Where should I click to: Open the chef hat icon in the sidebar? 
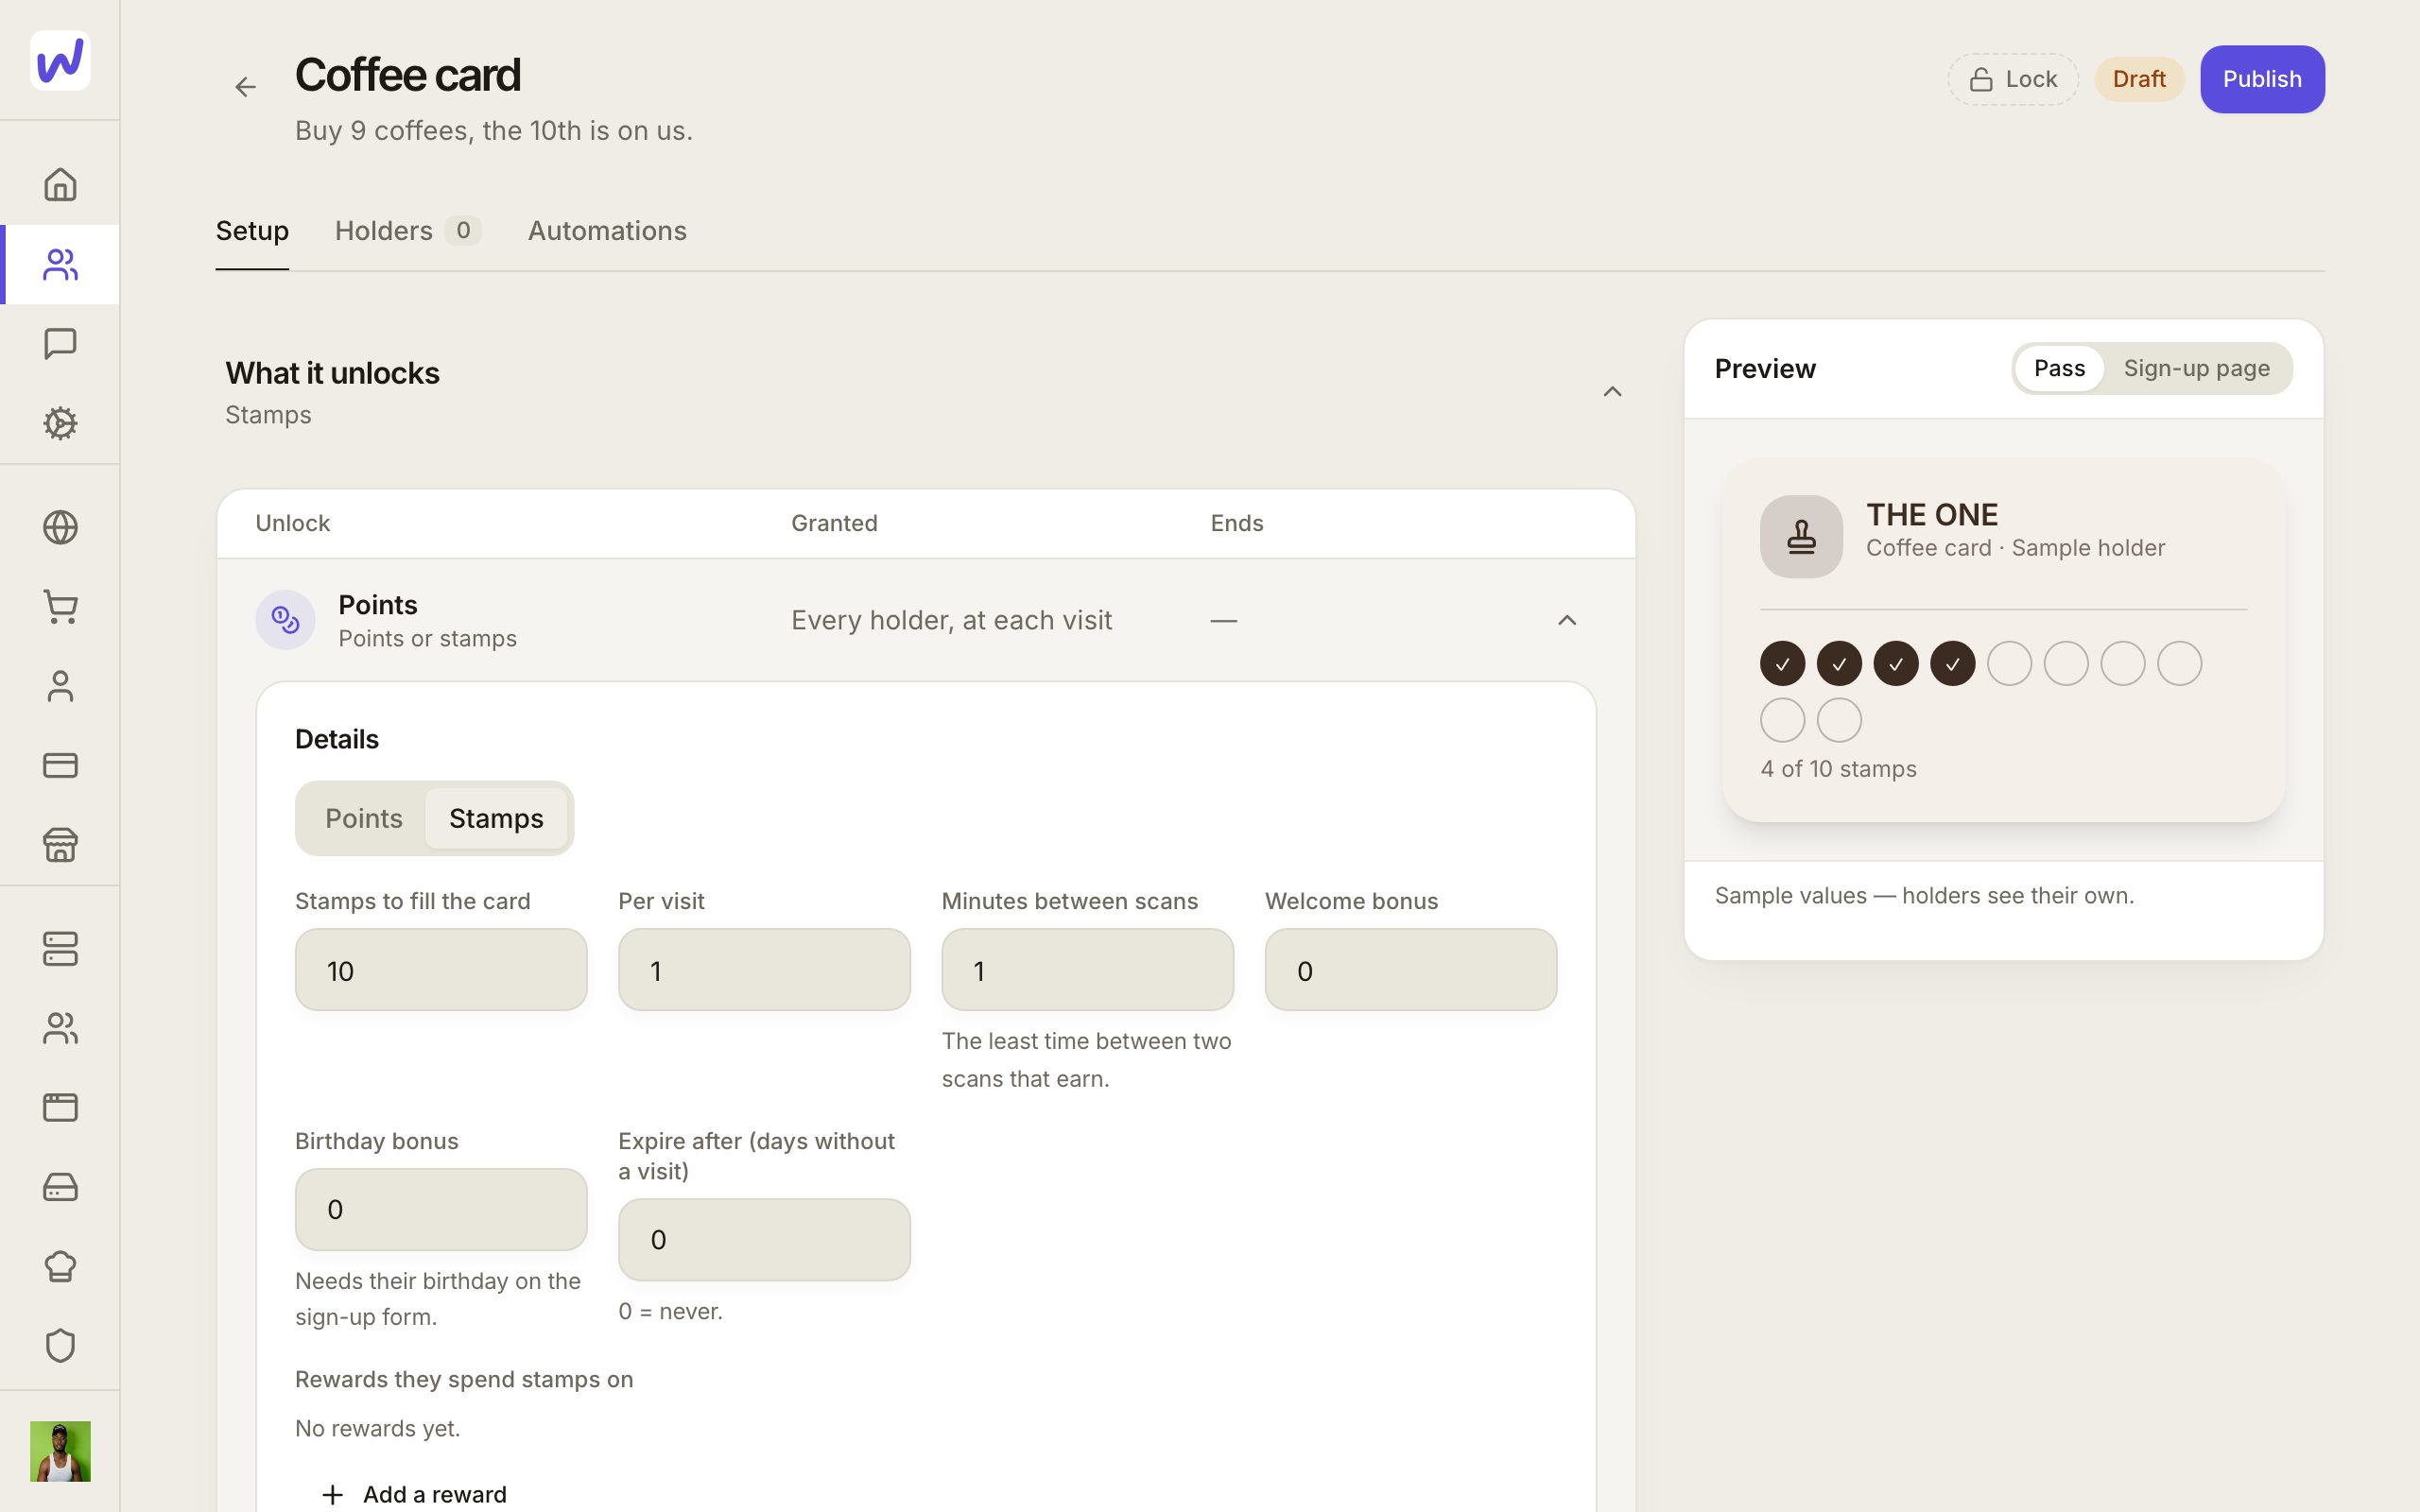[x=60, y=1266]
